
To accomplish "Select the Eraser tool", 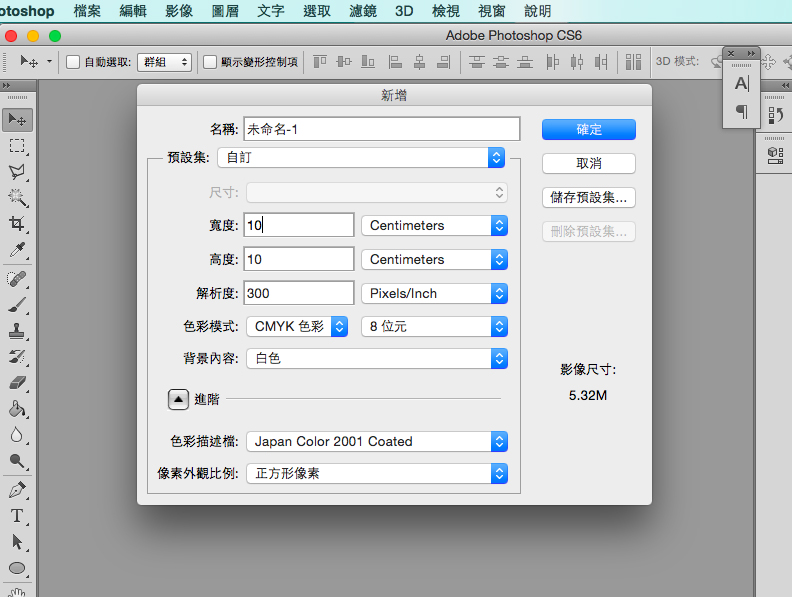I will [x=17, y=383].
